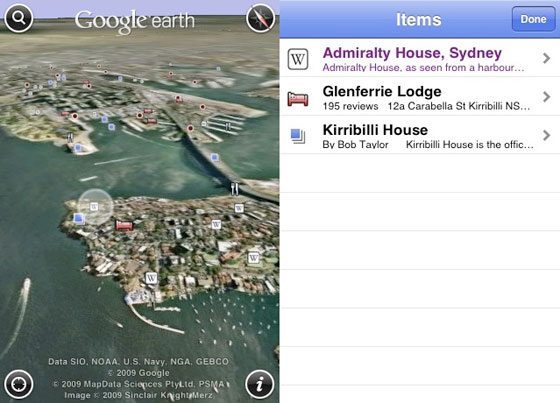Select the Glenferrie Lodge row

420,96
